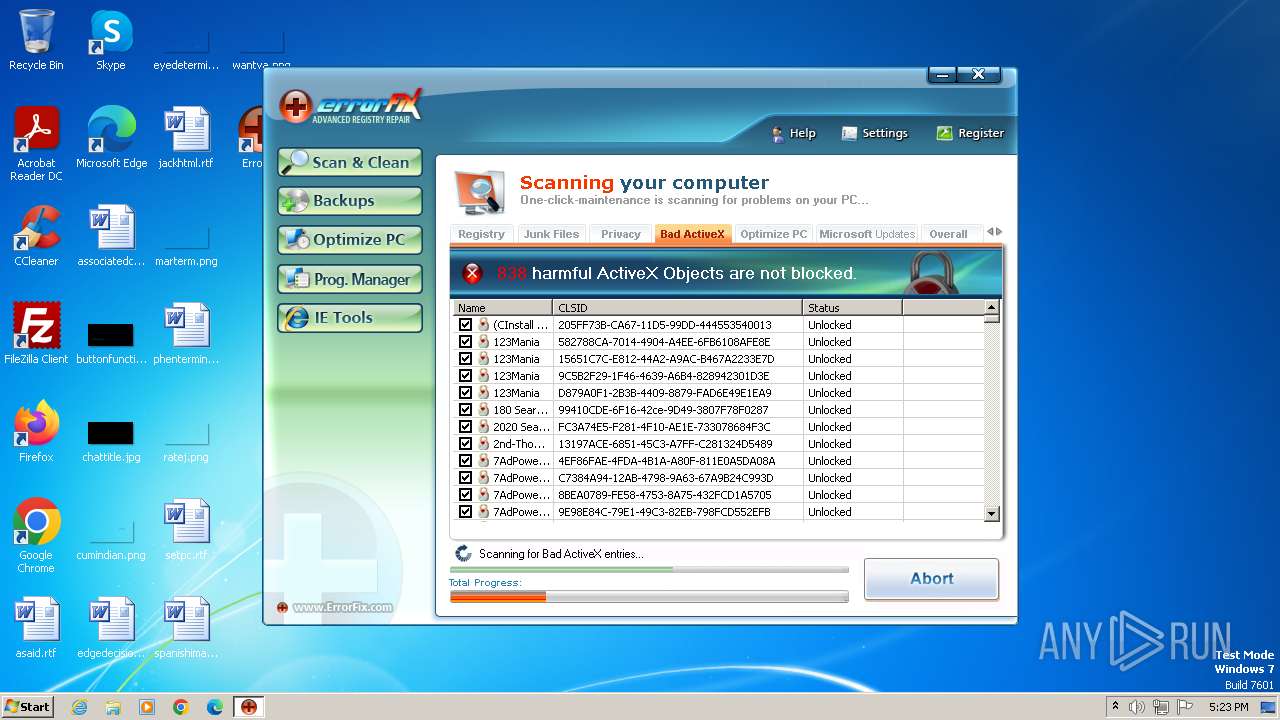Uncheck the 2020 Sea... entry checkbox

pyautogui.click(x=465, y=427)
